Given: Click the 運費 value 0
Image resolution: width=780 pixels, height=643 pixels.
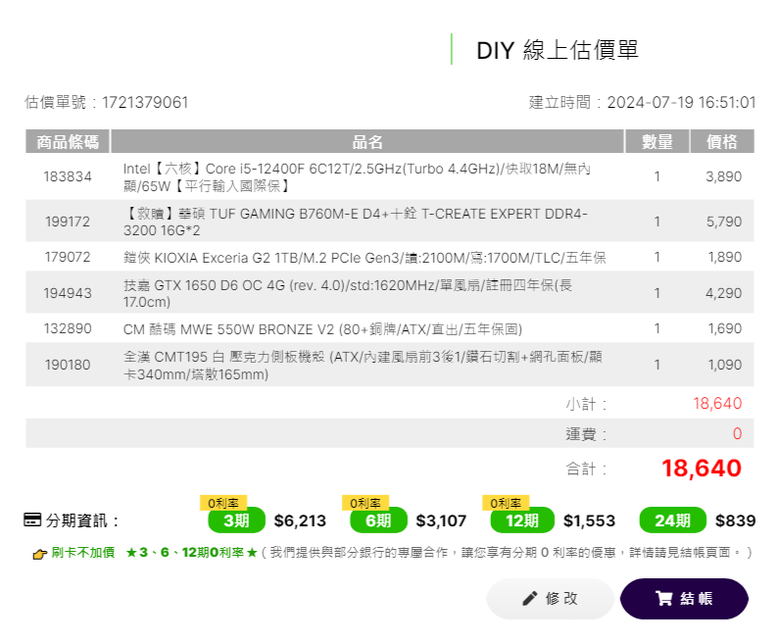Looking at the screenshot, I should pyautogui.click(x=737, y=433).
